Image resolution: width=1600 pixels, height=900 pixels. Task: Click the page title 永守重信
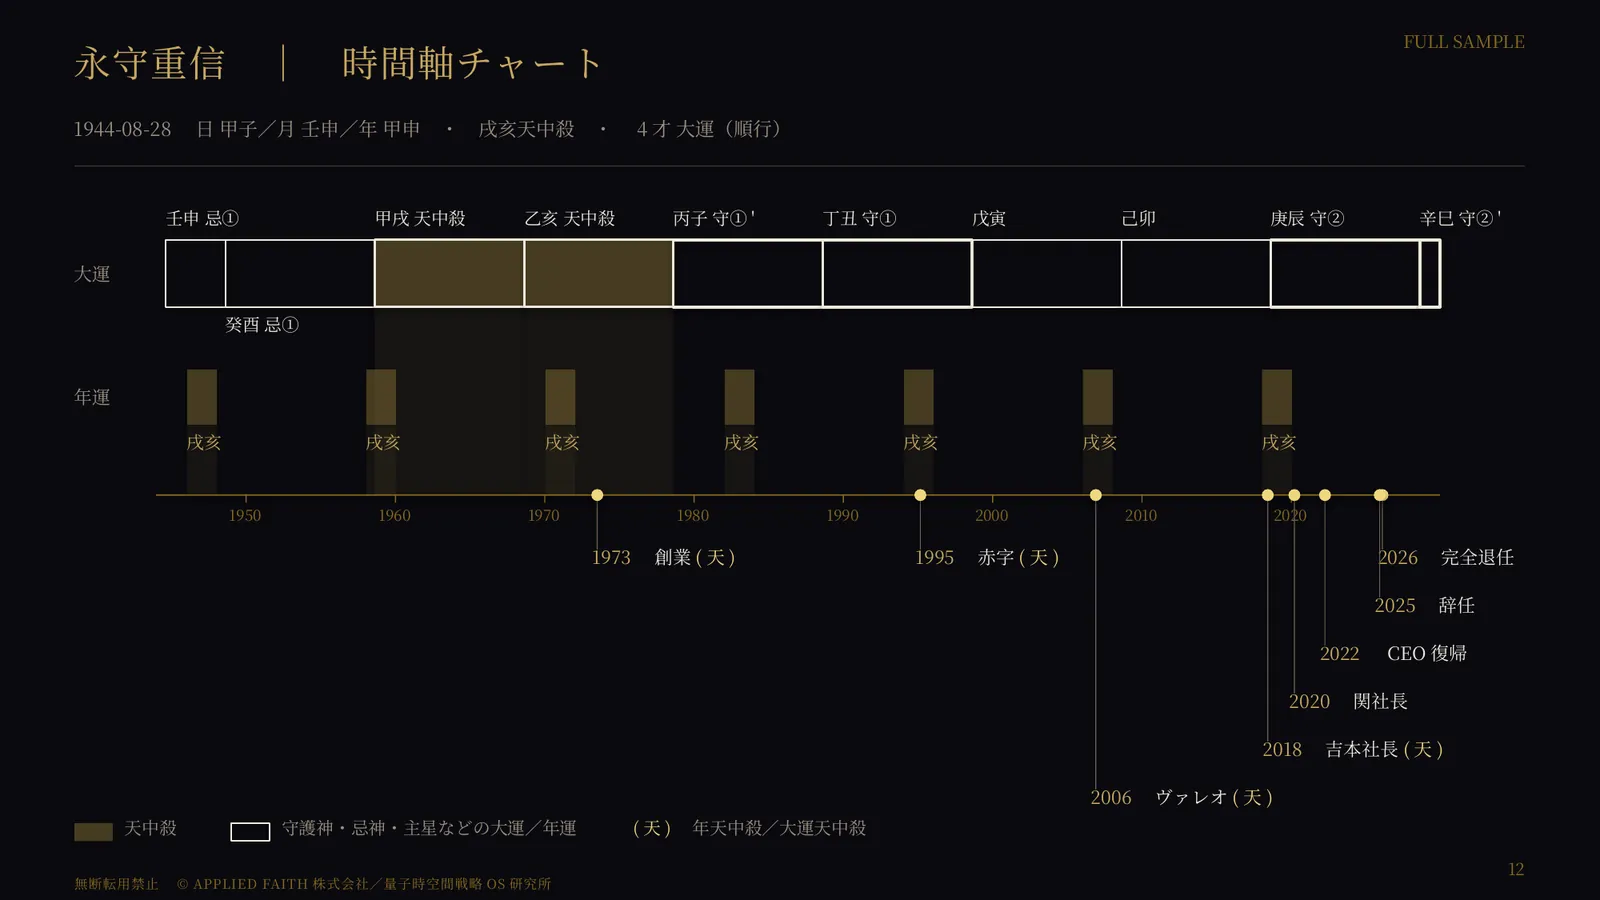[x=150, y=63]
